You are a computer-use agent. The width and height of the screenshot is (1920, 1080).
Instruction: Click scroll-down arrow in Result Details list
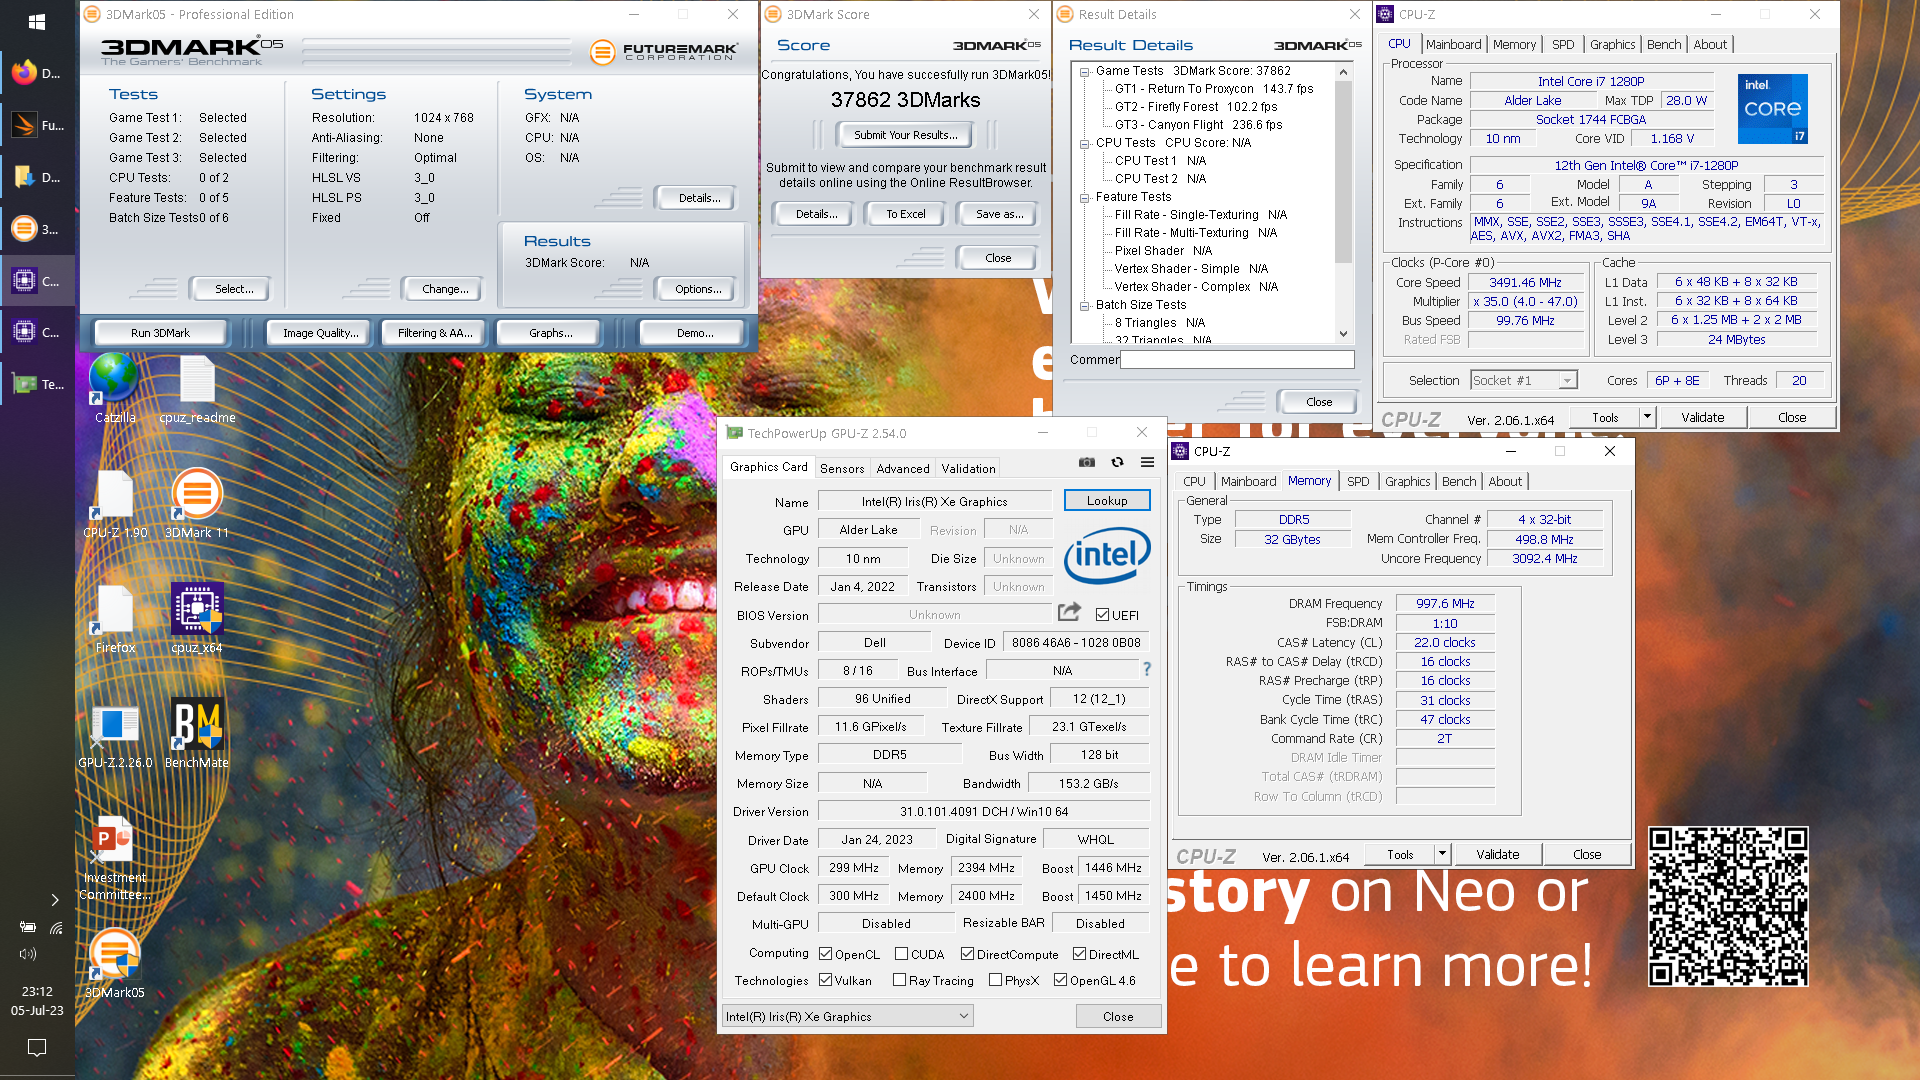point(1343,334)
